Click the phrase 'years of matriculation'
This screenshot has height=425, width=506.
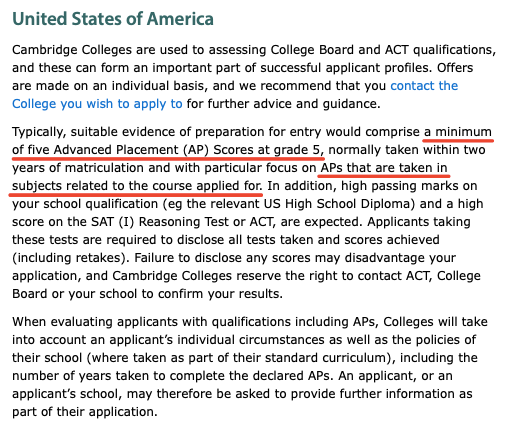tap(78, 168)
